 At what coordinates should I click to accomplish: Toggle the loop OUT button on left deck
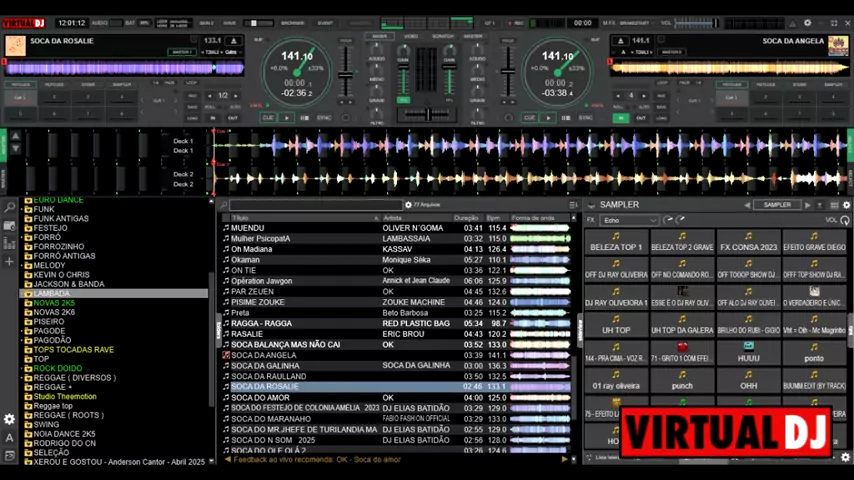pos(233,118)
